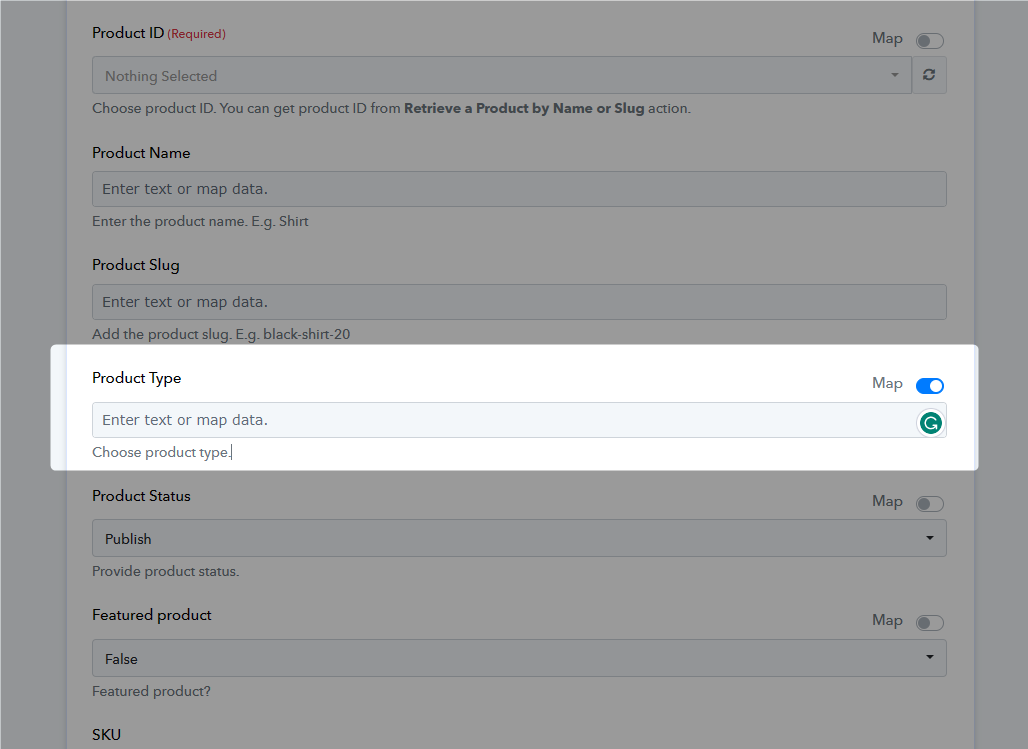Focus the Product Name text field
The image size is (1028, 749).
[x=519, y=189]
